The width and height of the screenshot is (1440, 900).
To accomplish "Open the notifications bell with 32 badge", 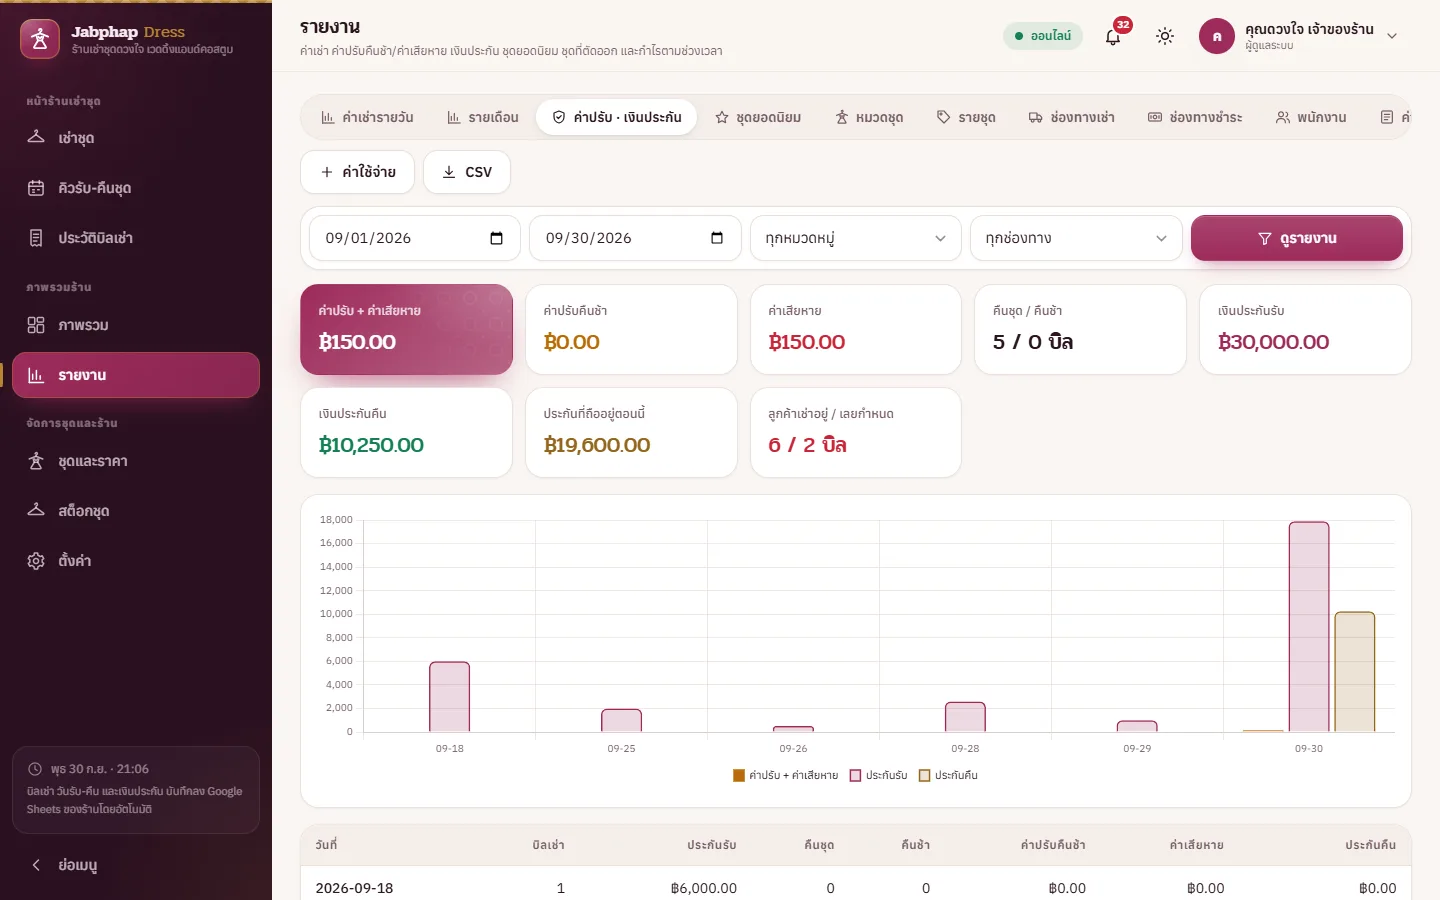I will (1113, 36).
